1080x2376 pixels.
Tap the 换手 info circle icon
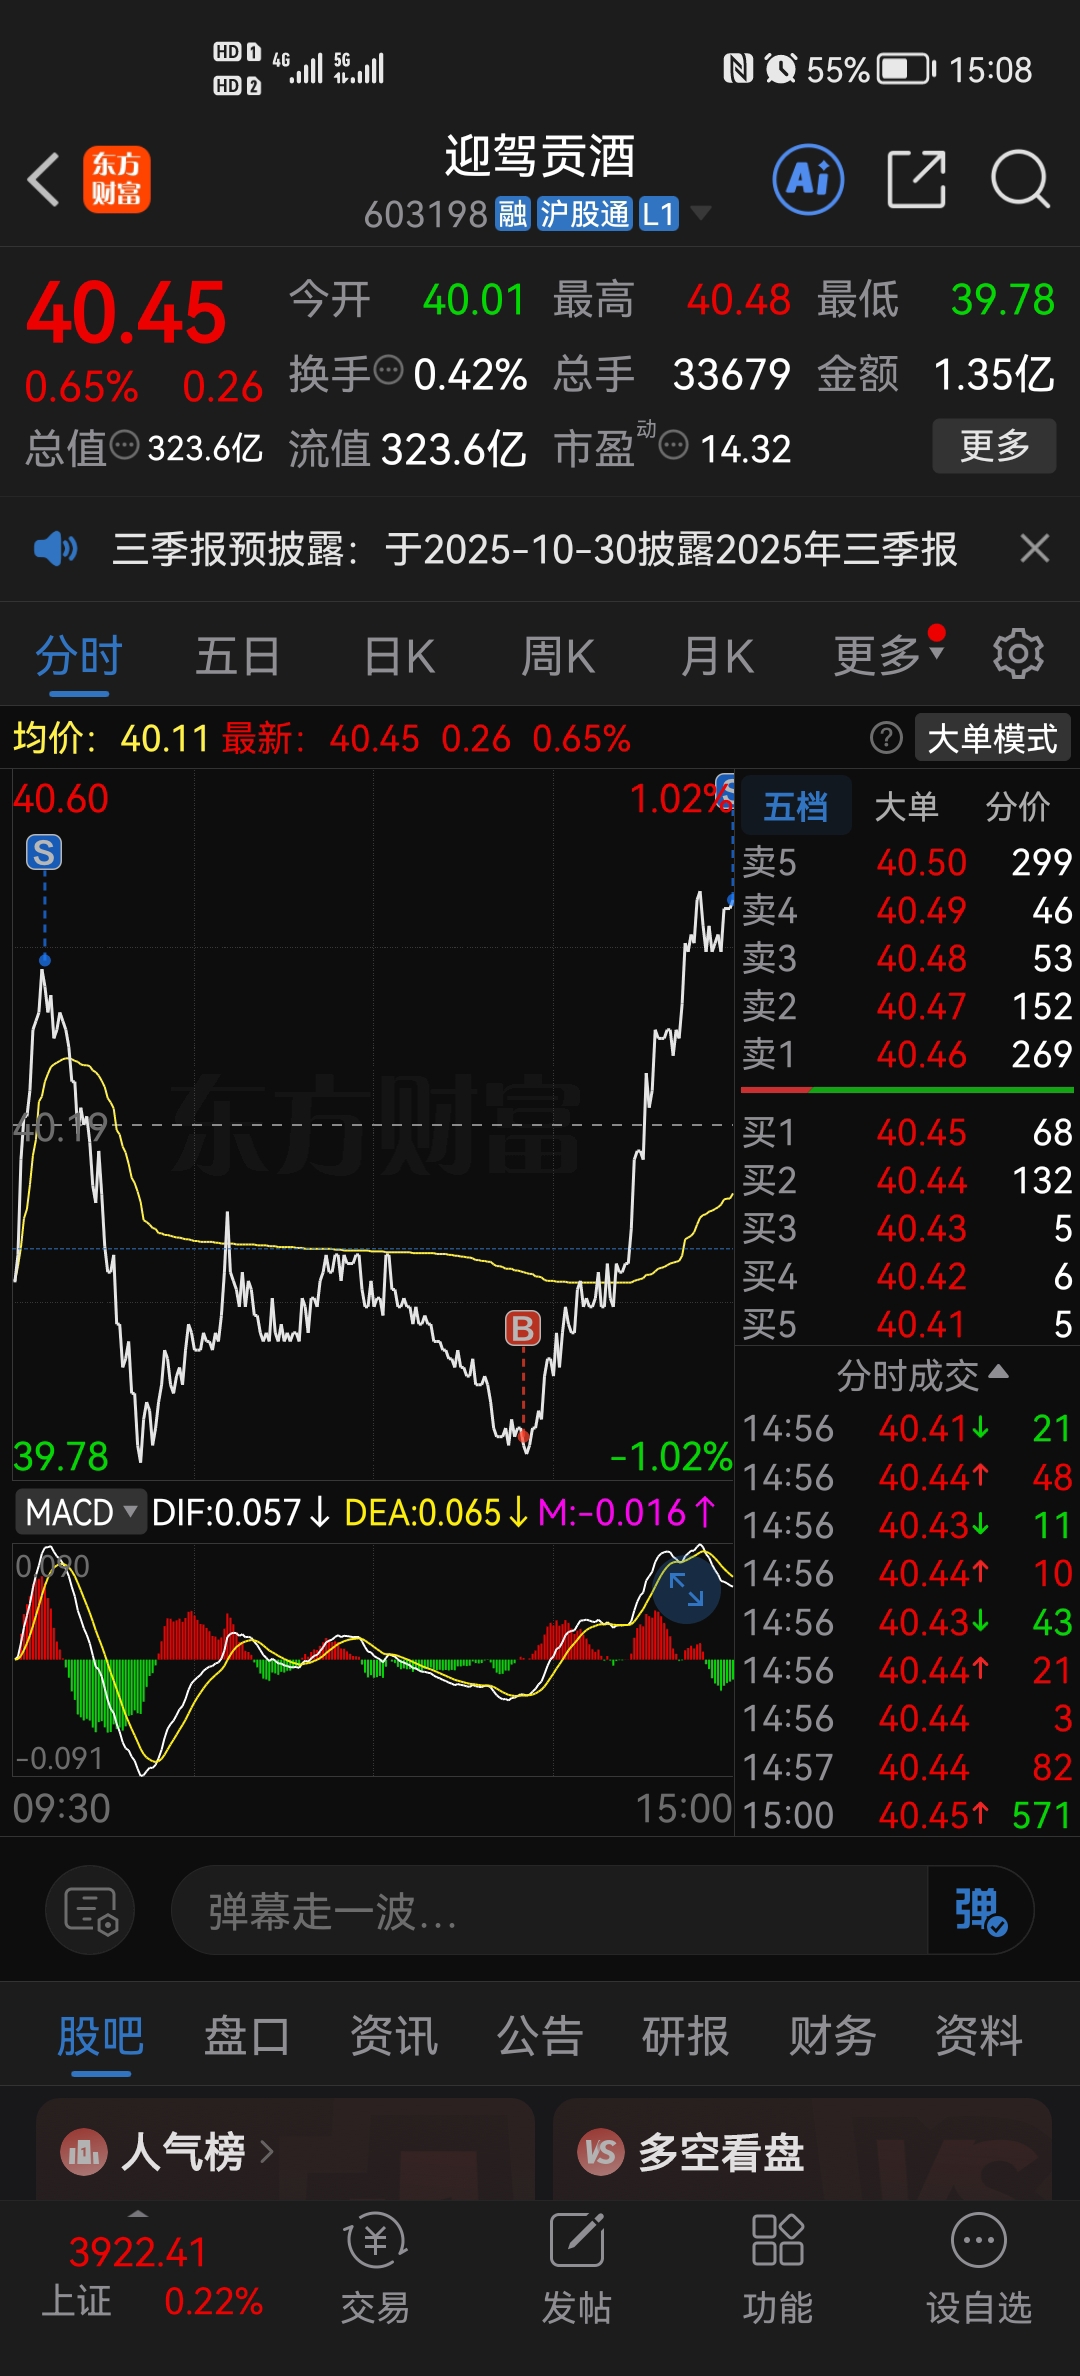tap(388, 370)
